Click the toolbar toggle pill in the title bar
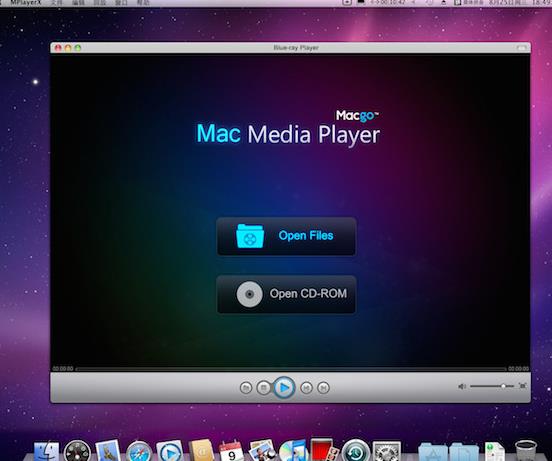This screenshot has width=552, height=461. tap(523, 48)
